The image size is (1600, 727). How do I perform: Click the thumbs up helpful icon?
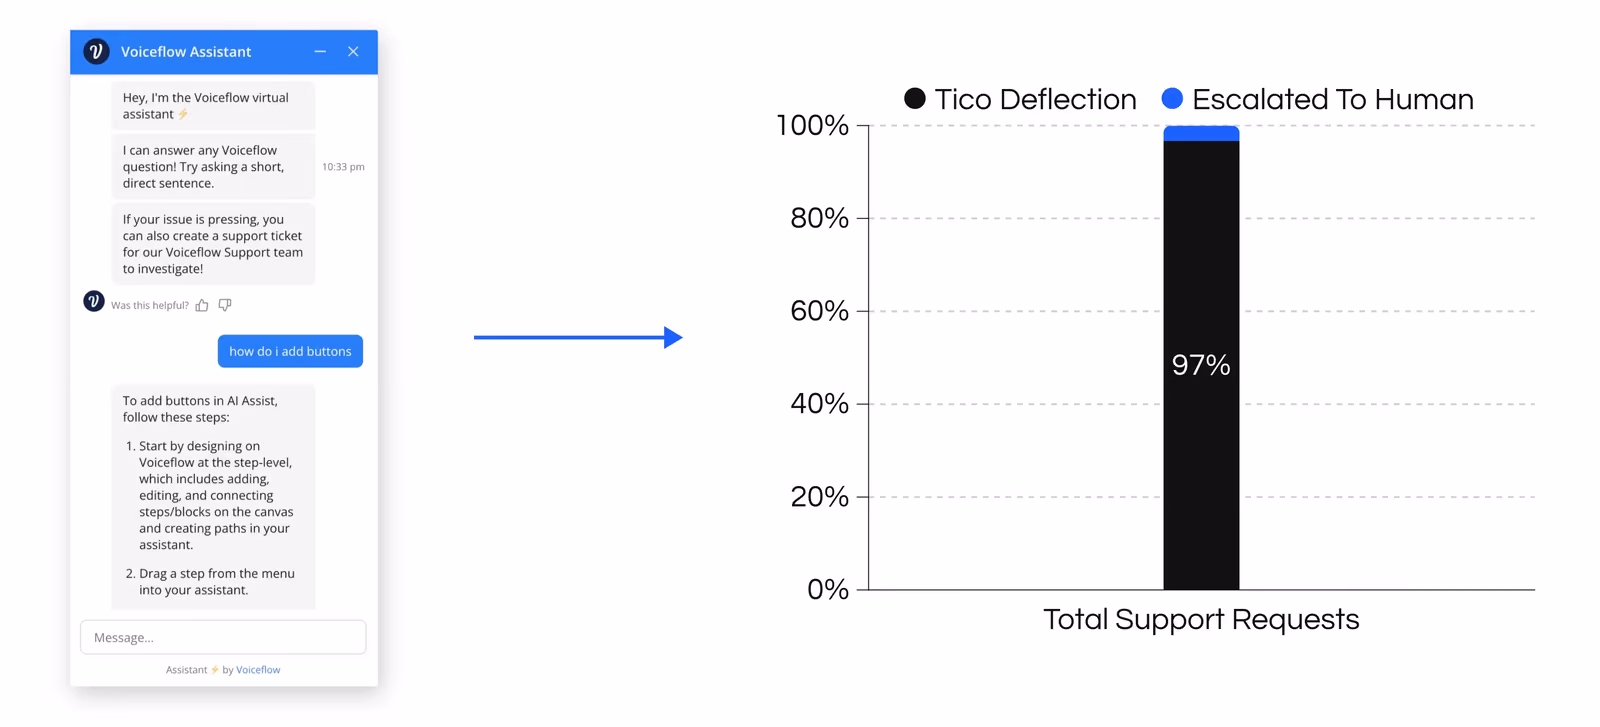[x=202, y=305]
